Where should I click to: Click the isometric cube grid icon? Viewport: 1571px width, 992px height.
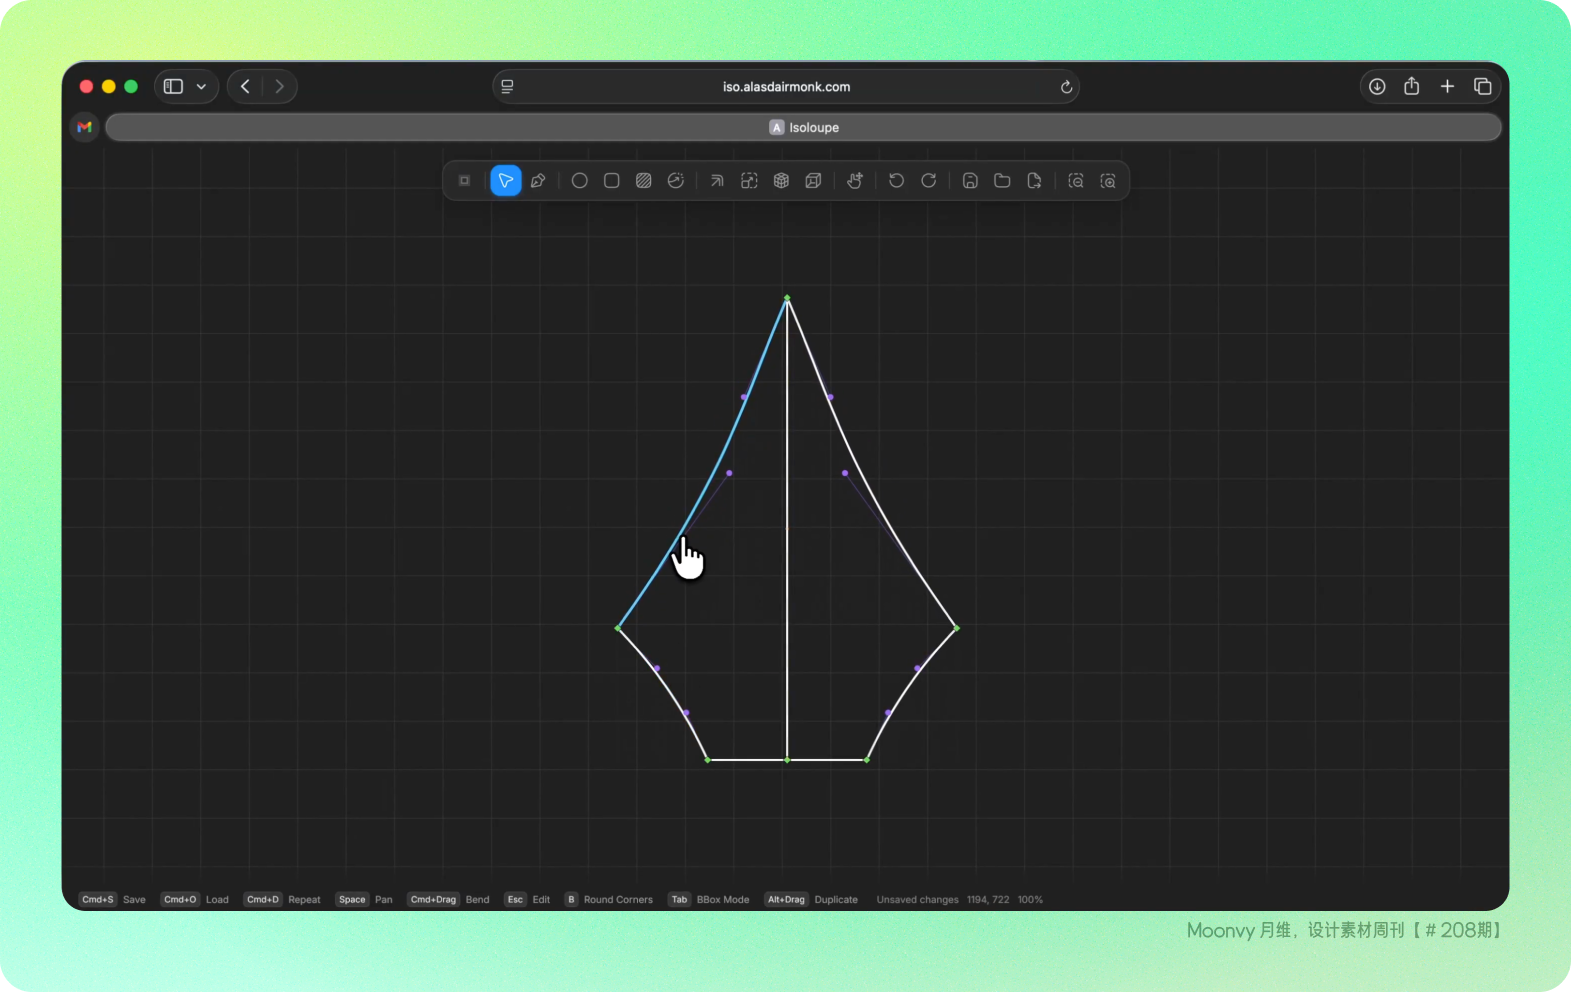click(781, 181)
